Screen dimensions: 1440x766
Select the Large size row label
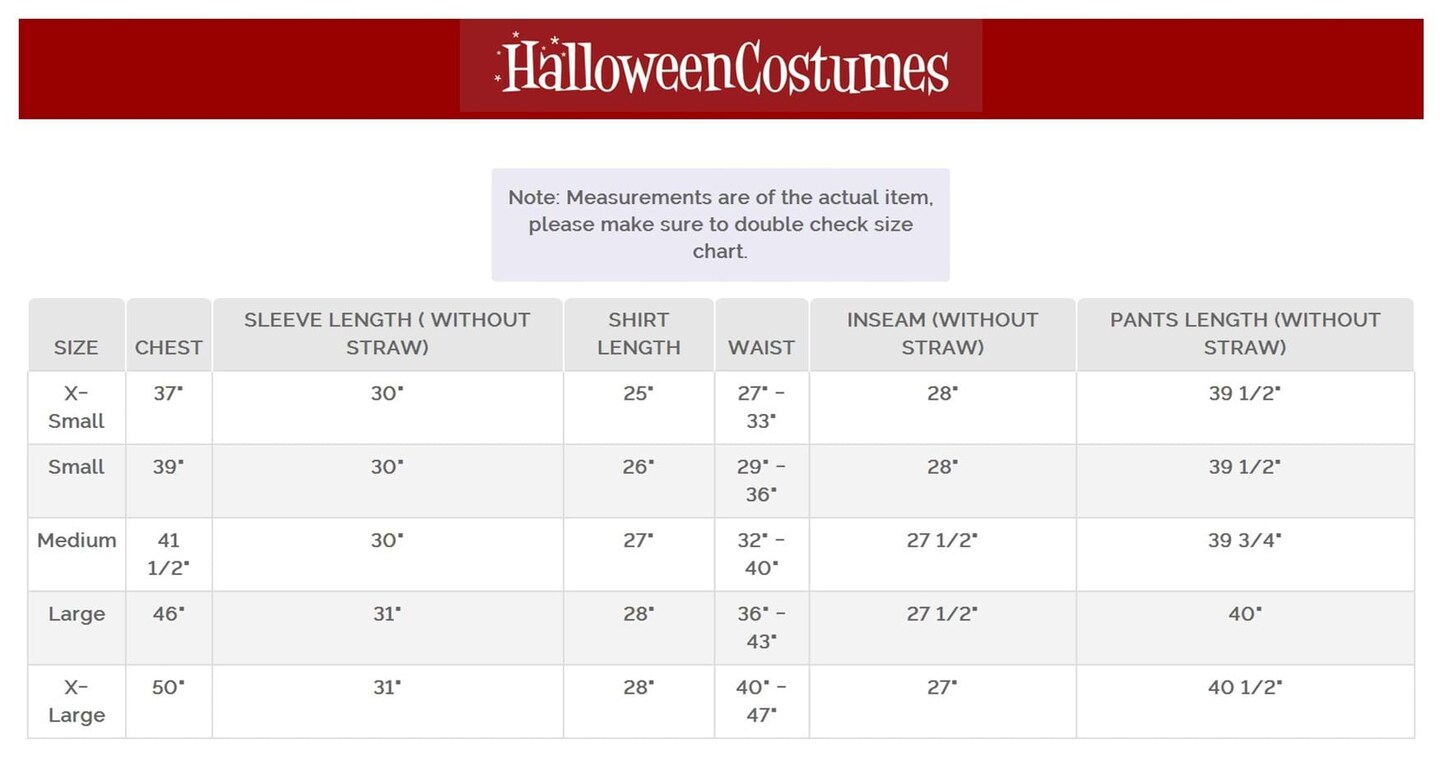pyautogui.click(x=76, y=614)
